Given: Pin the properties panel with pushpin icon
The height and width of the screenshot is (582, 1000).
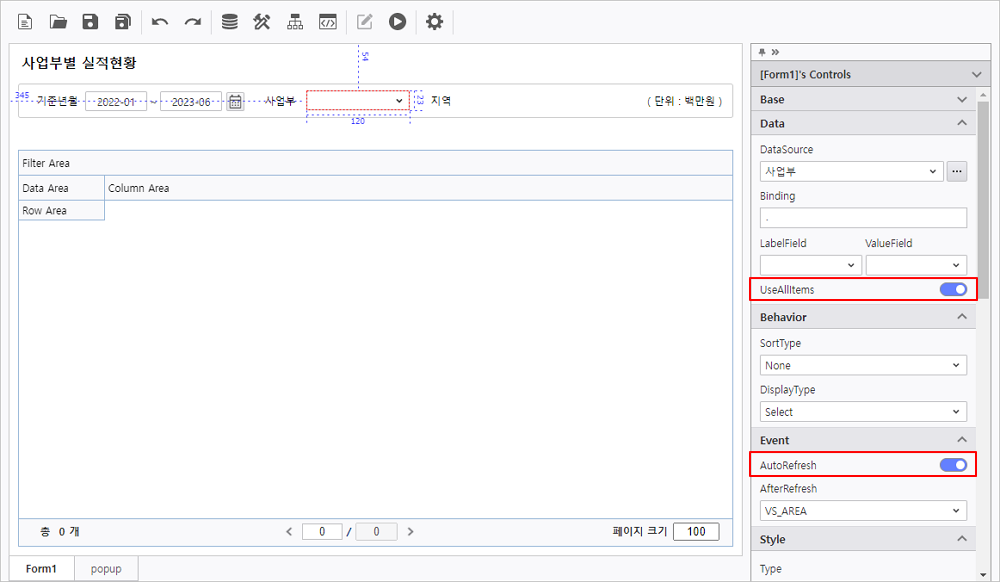Looking at the screenshot, I should [762, 52].
